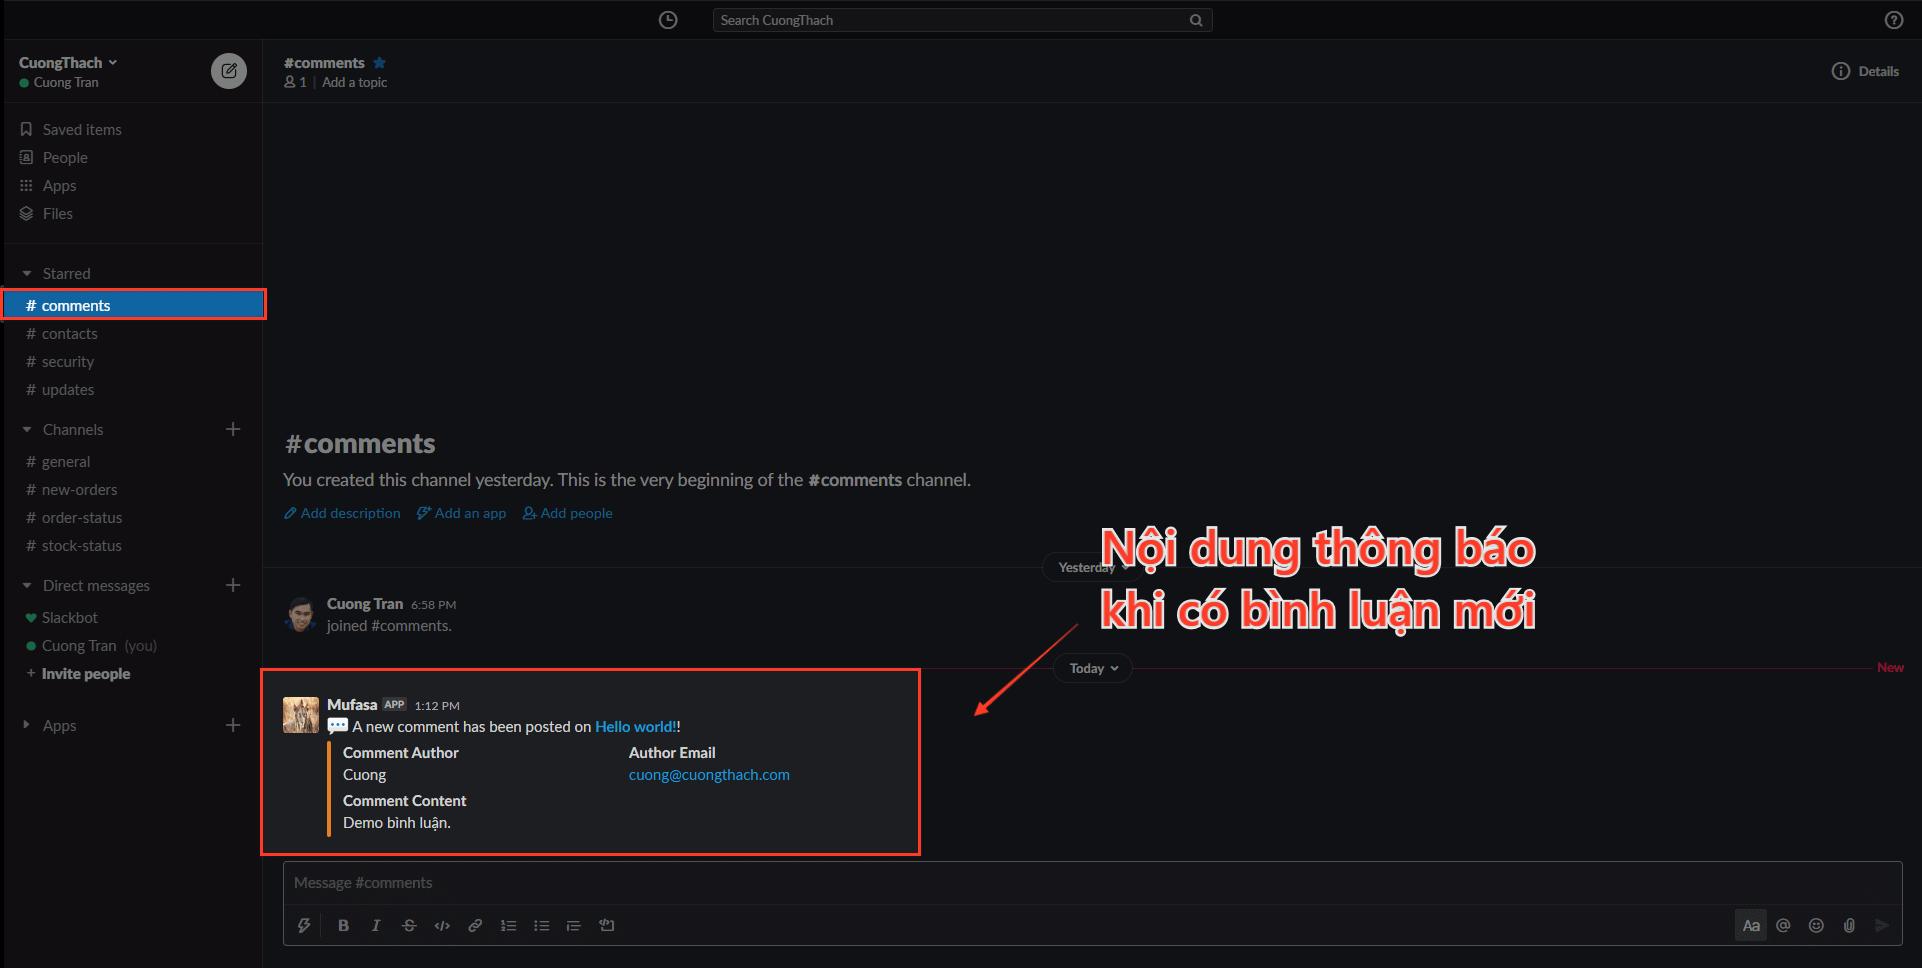Image resolution: width=1922 pixels, height=968 pixels.
Task: Open the help question mark icon
Action: pyautogui.click(x=1894, y=20)
